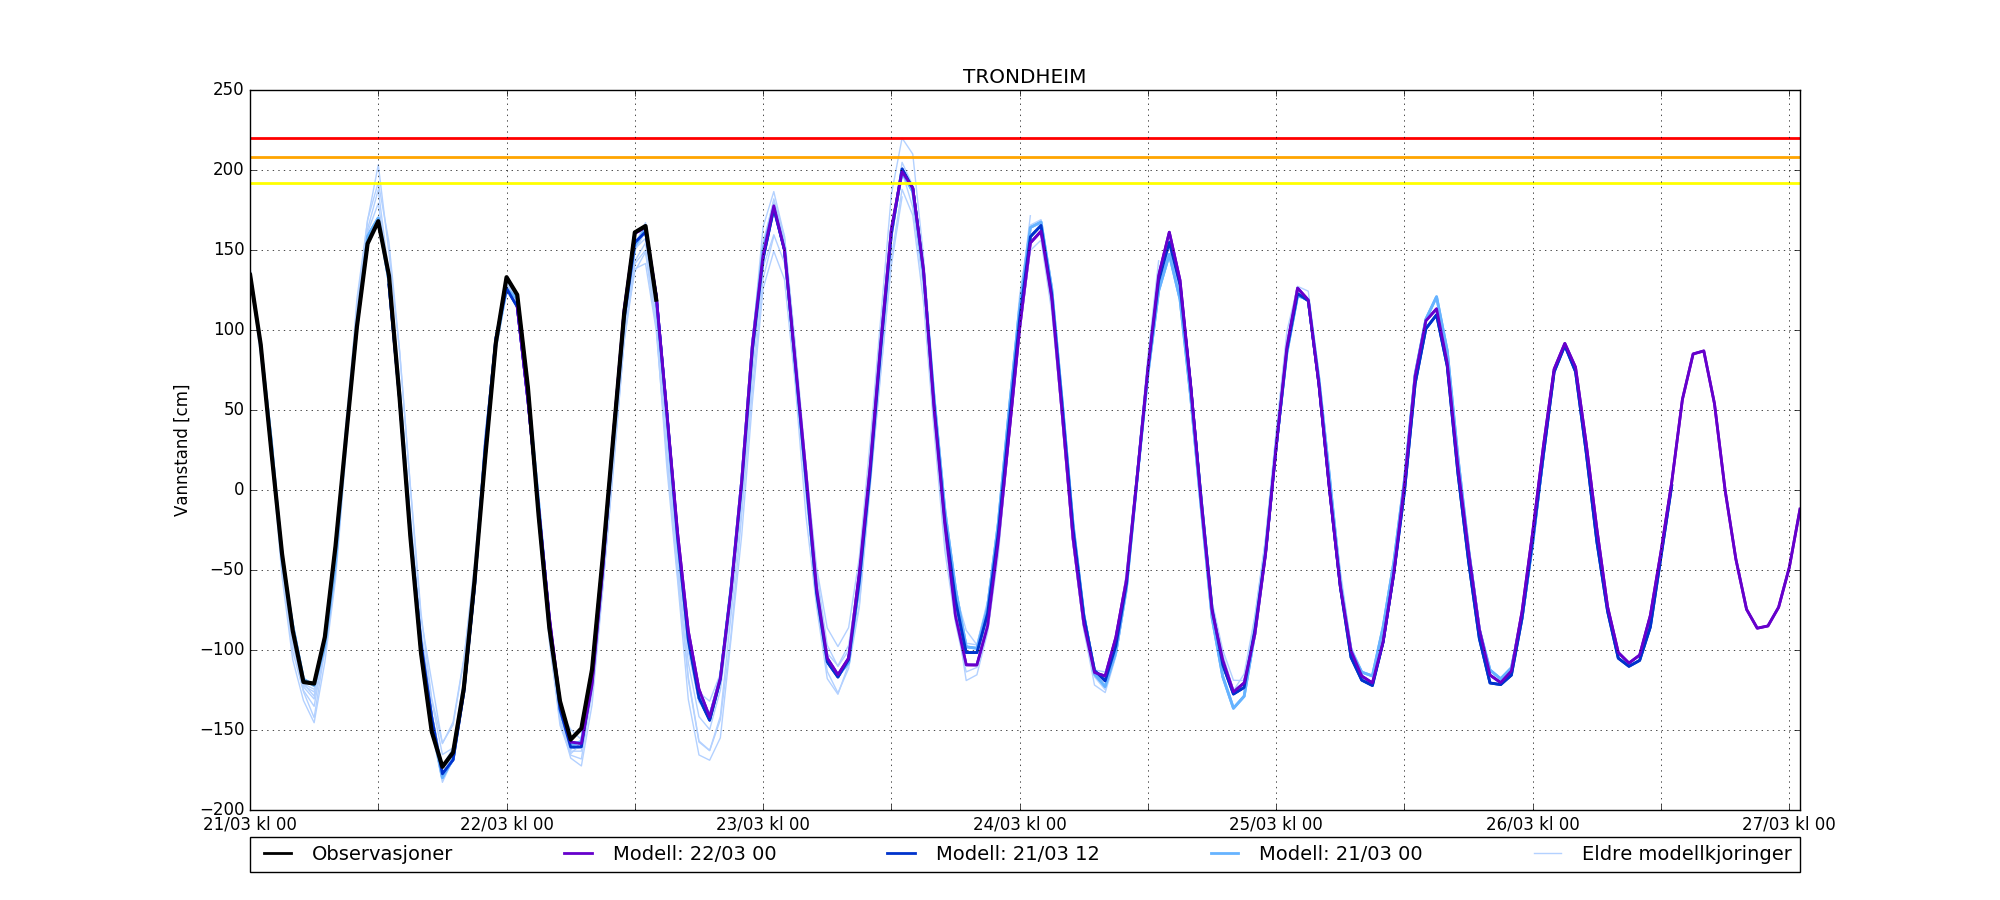Click the red horizontal threshold line
Viewport: 2000px width, 900px height.
[1025, 138]
